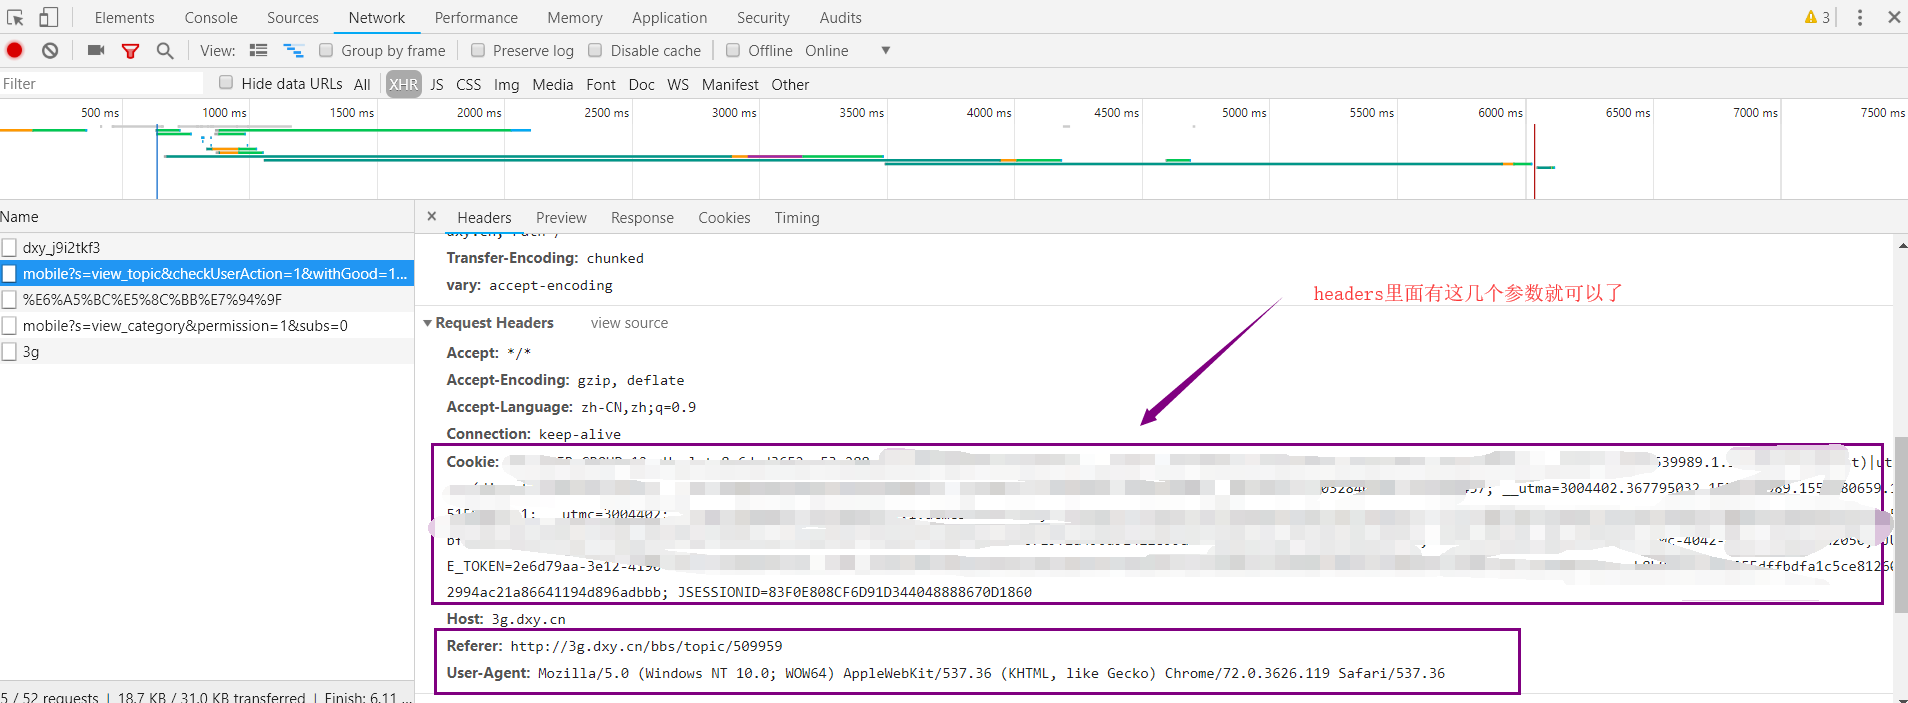Open the Audits tab
This screenshot has width=1908, height=703.
point(840,17)
